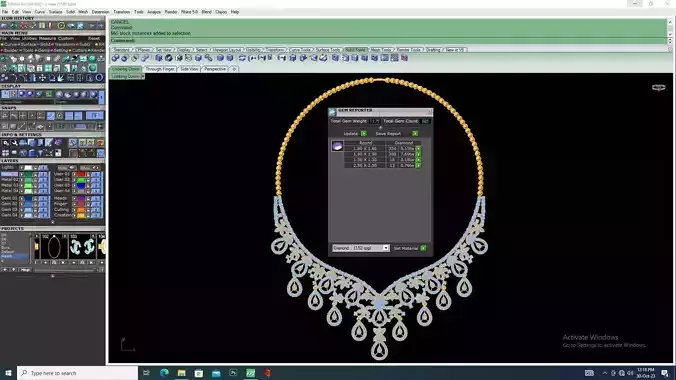Close the Gem Reporter window
The height and width of the screenshot is (380, 676).
pyautogui.click(x=429, y=112)
